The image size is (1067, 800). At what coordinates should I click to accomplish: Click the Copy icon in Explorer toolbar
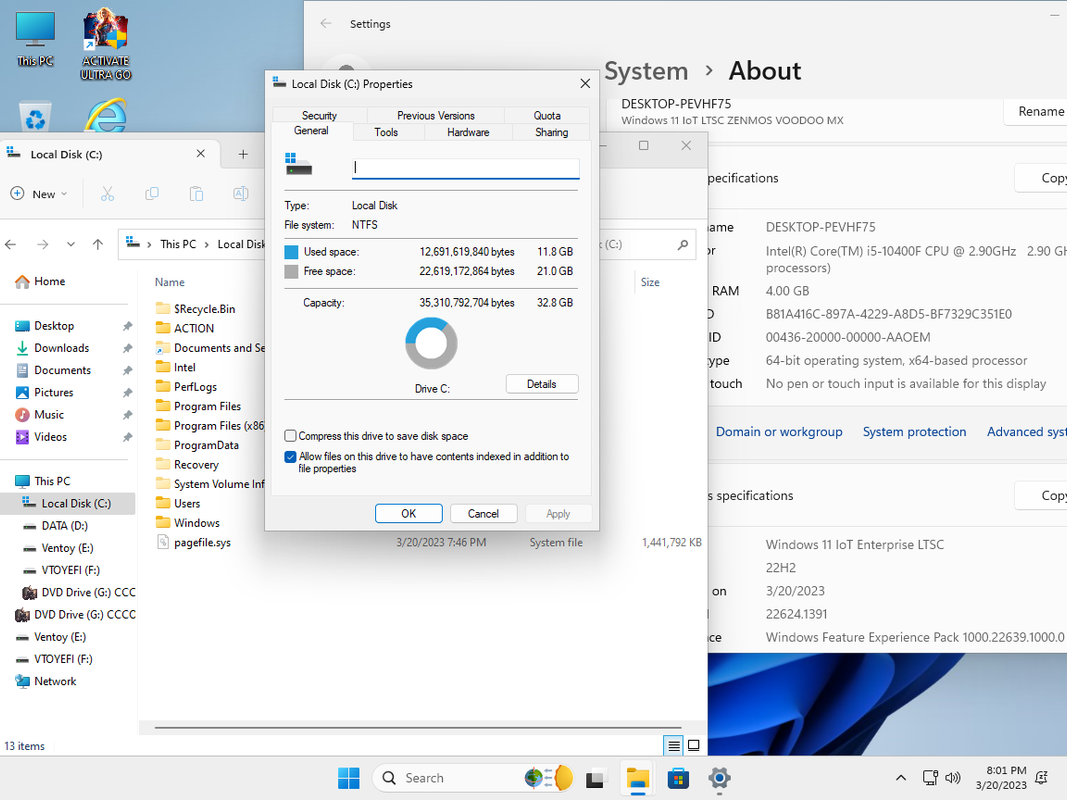pyautogui.click(x=152, y=194)
